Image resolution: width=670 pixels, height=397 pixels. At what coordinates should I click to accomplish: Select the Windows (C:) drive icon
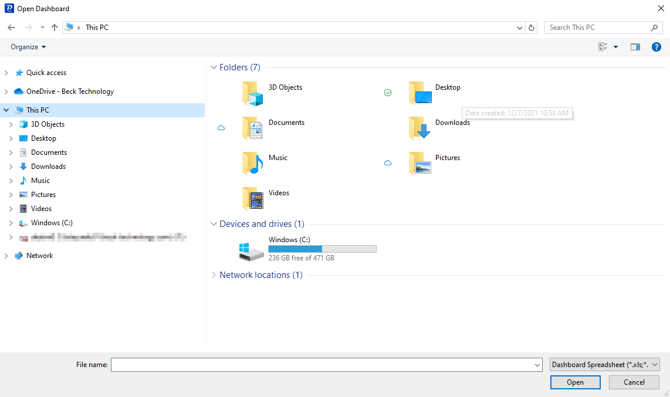click(x=251, y=251)
